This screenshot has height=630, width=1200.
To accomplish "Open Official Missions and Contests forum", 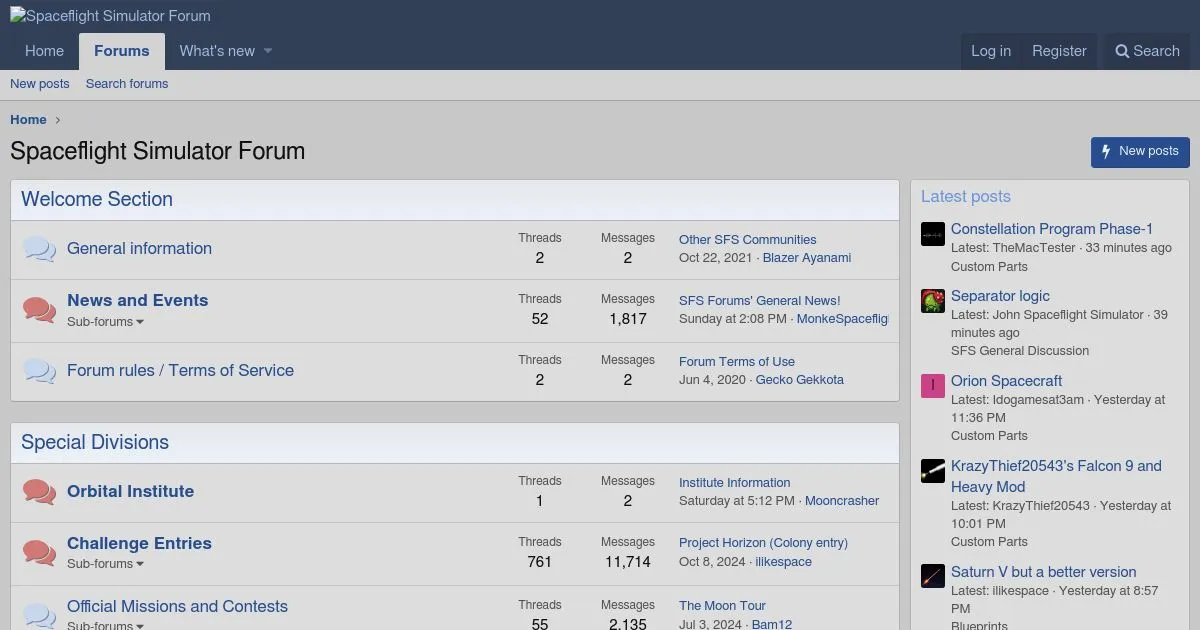I will [x=177, y=606].
